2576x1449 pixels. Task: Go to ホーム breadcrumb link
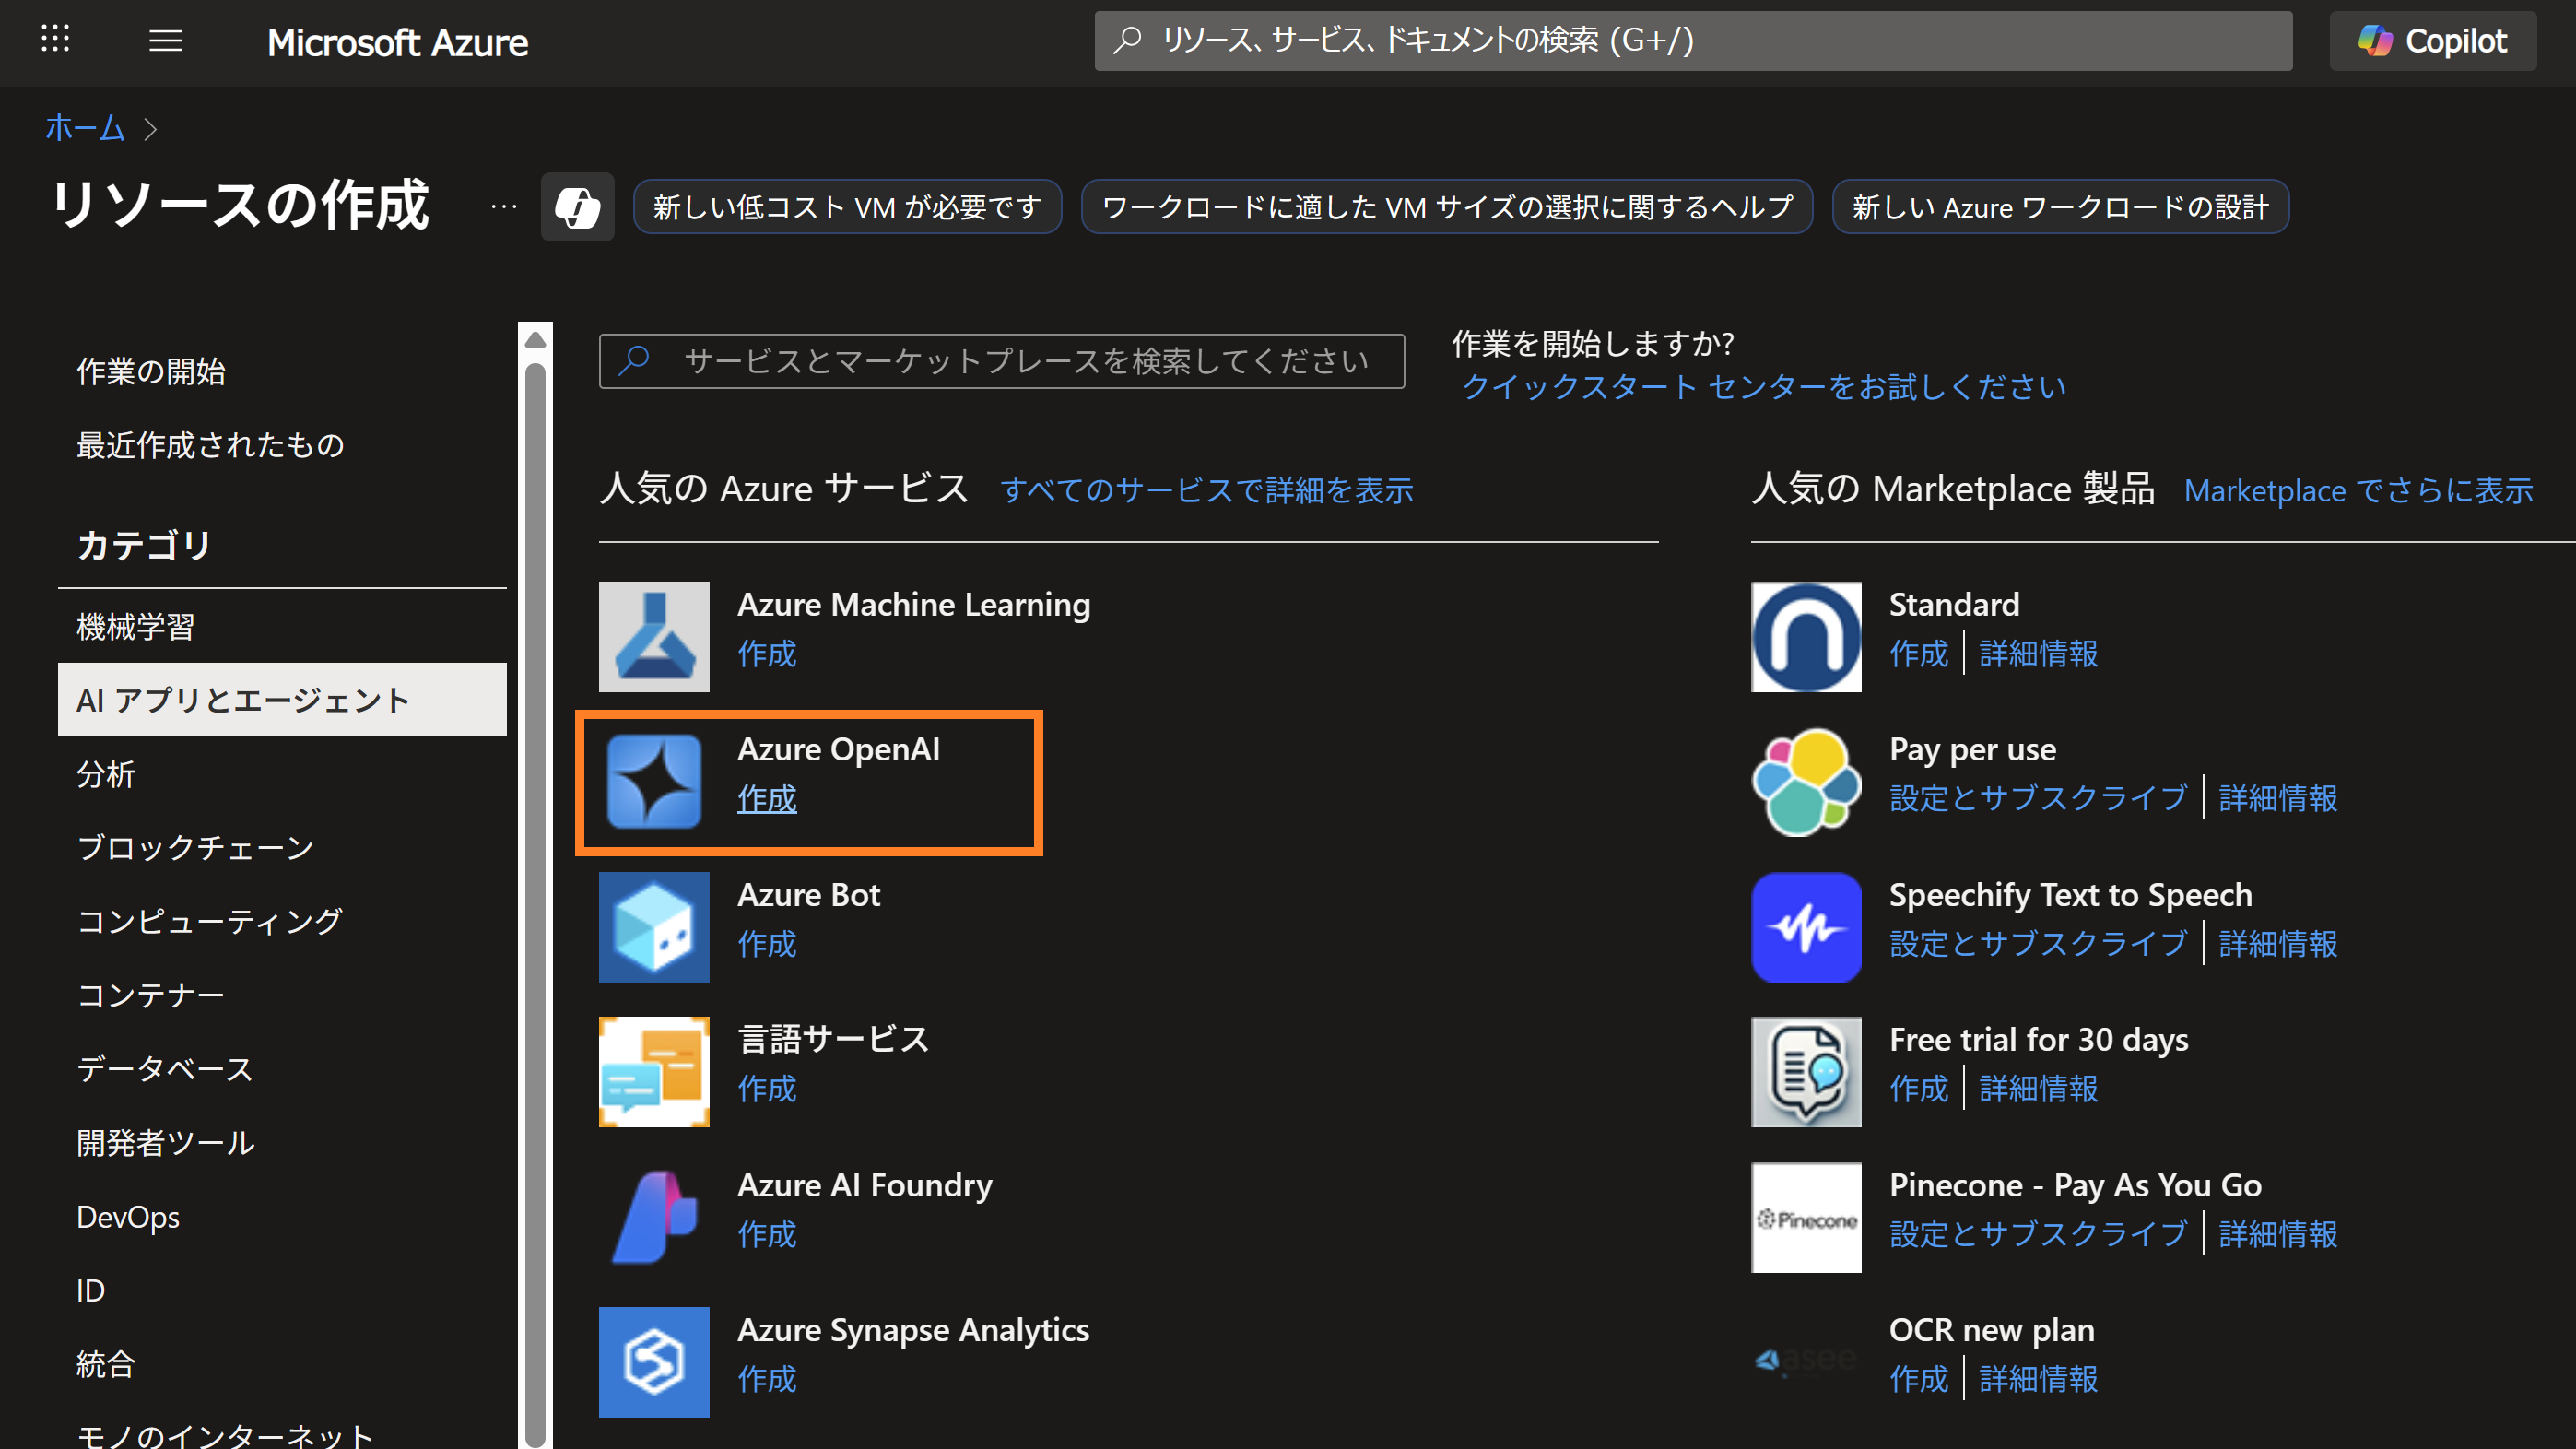(x=85, y=128)
